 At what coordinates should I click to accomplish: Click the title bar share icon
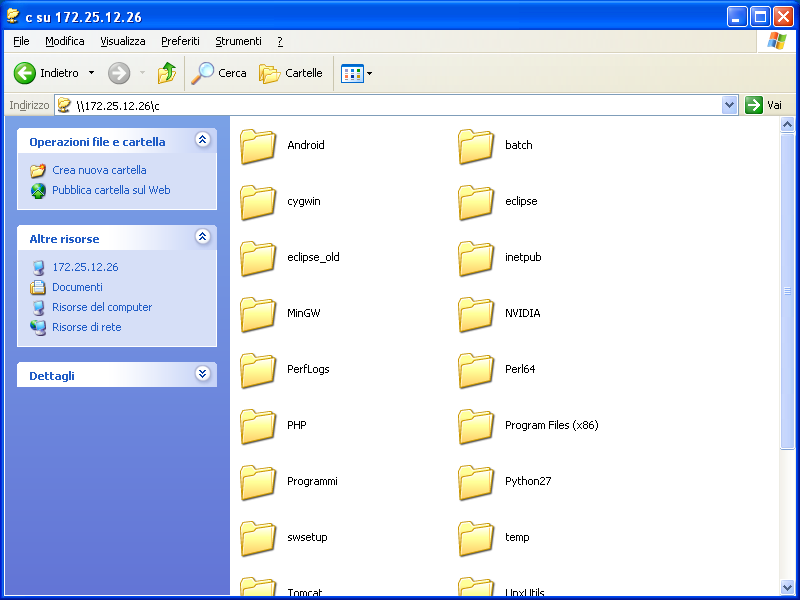point(13,16)
